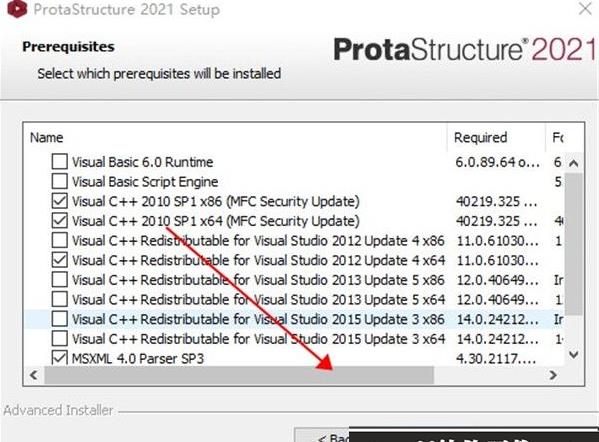Click the horizontal scrollbar thumb
Screen dimensions: 599x442
click(x=239, y=375)
